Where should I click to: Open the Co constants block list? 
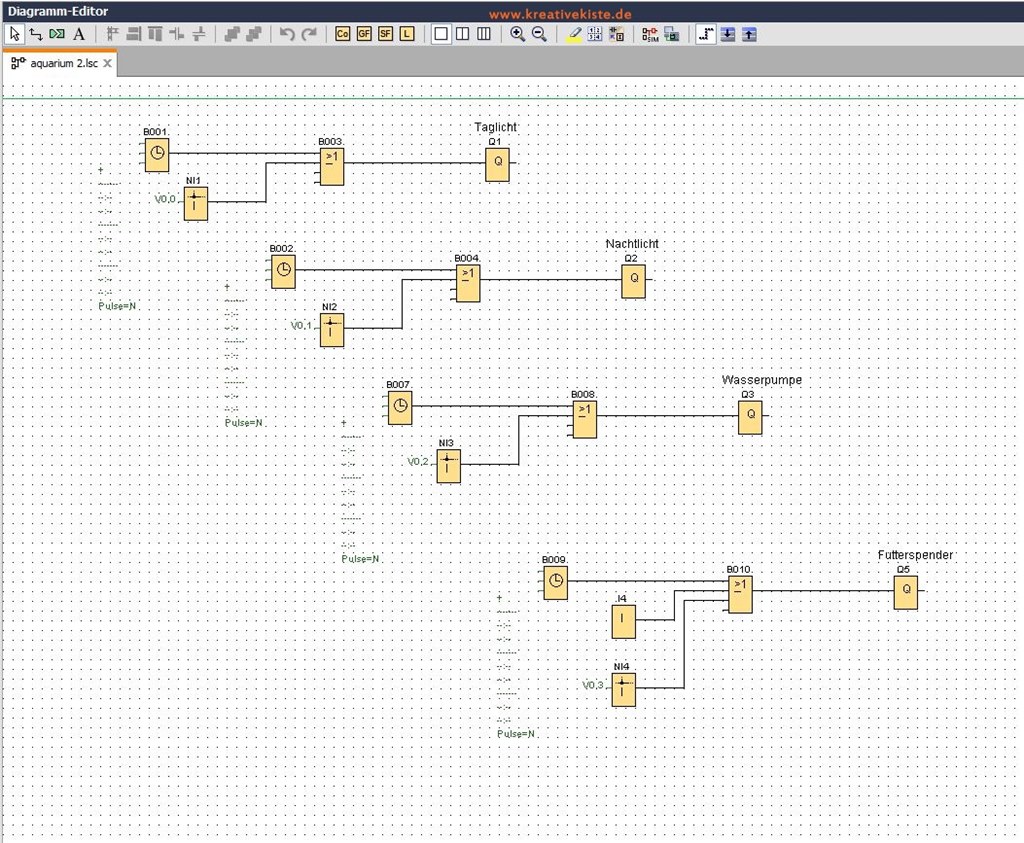[342, 34]
